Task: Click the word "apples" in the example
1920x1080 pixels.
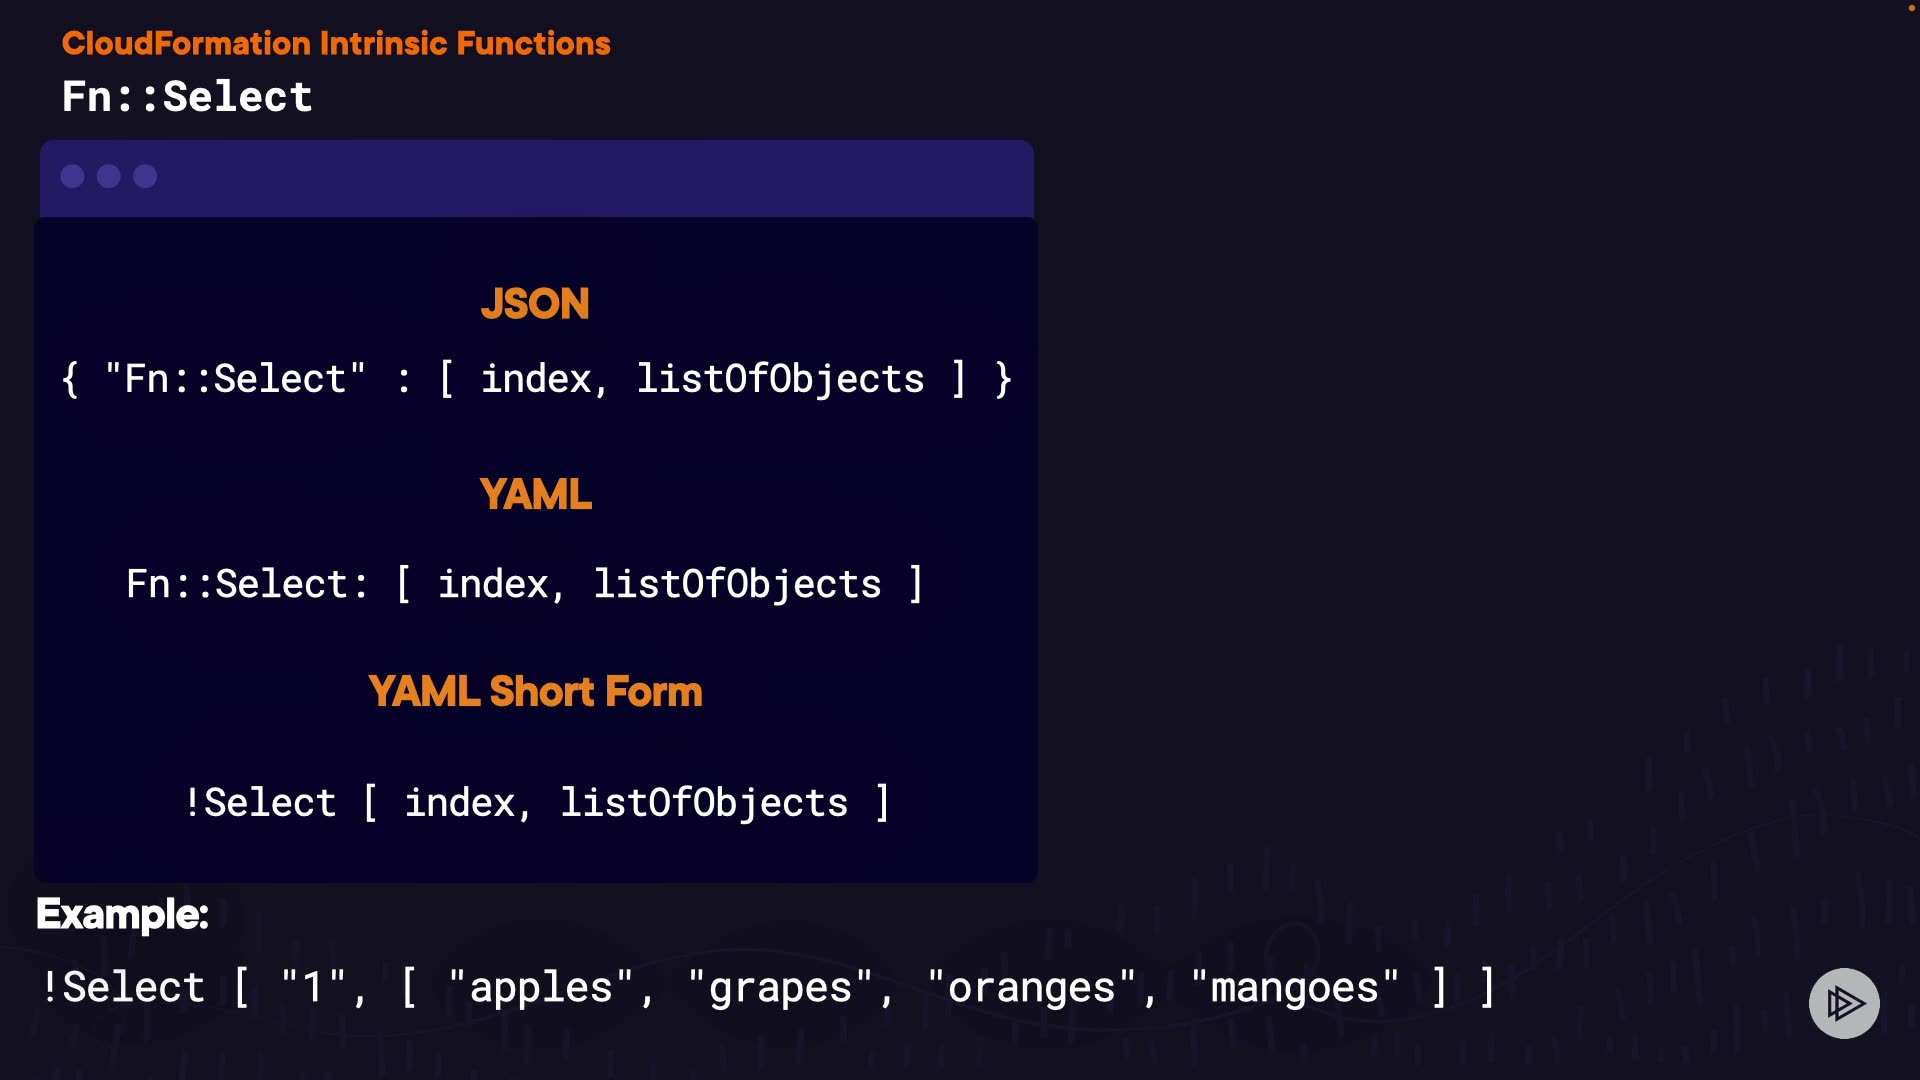Action: 540,988
